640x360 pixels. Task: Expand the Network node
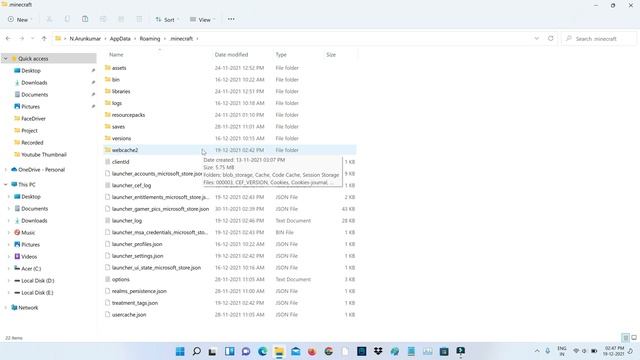click(x=6, y=308)
